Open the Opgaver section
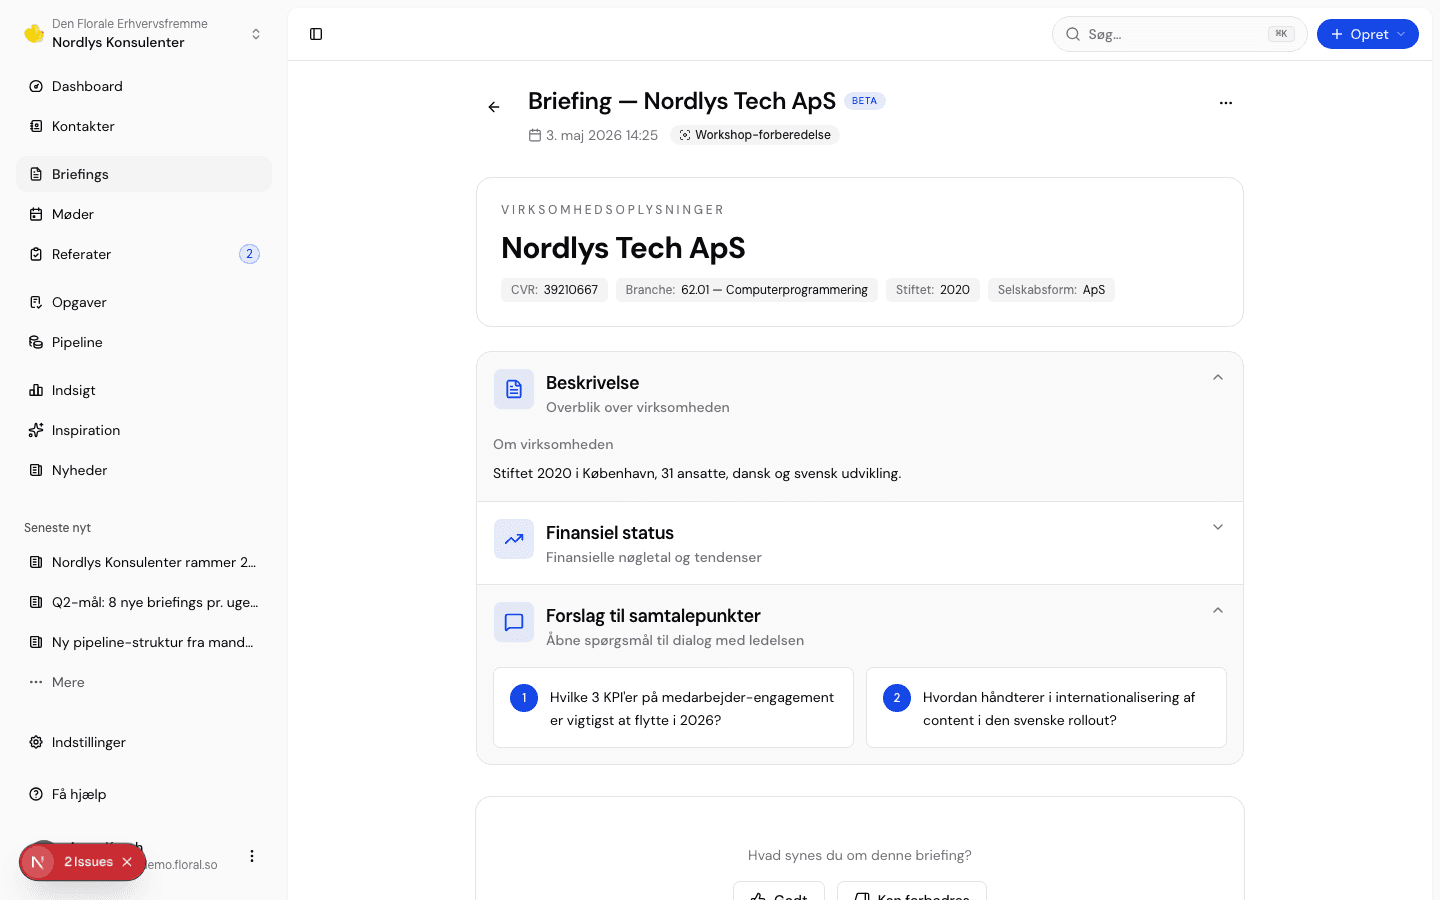 [144, 302]
